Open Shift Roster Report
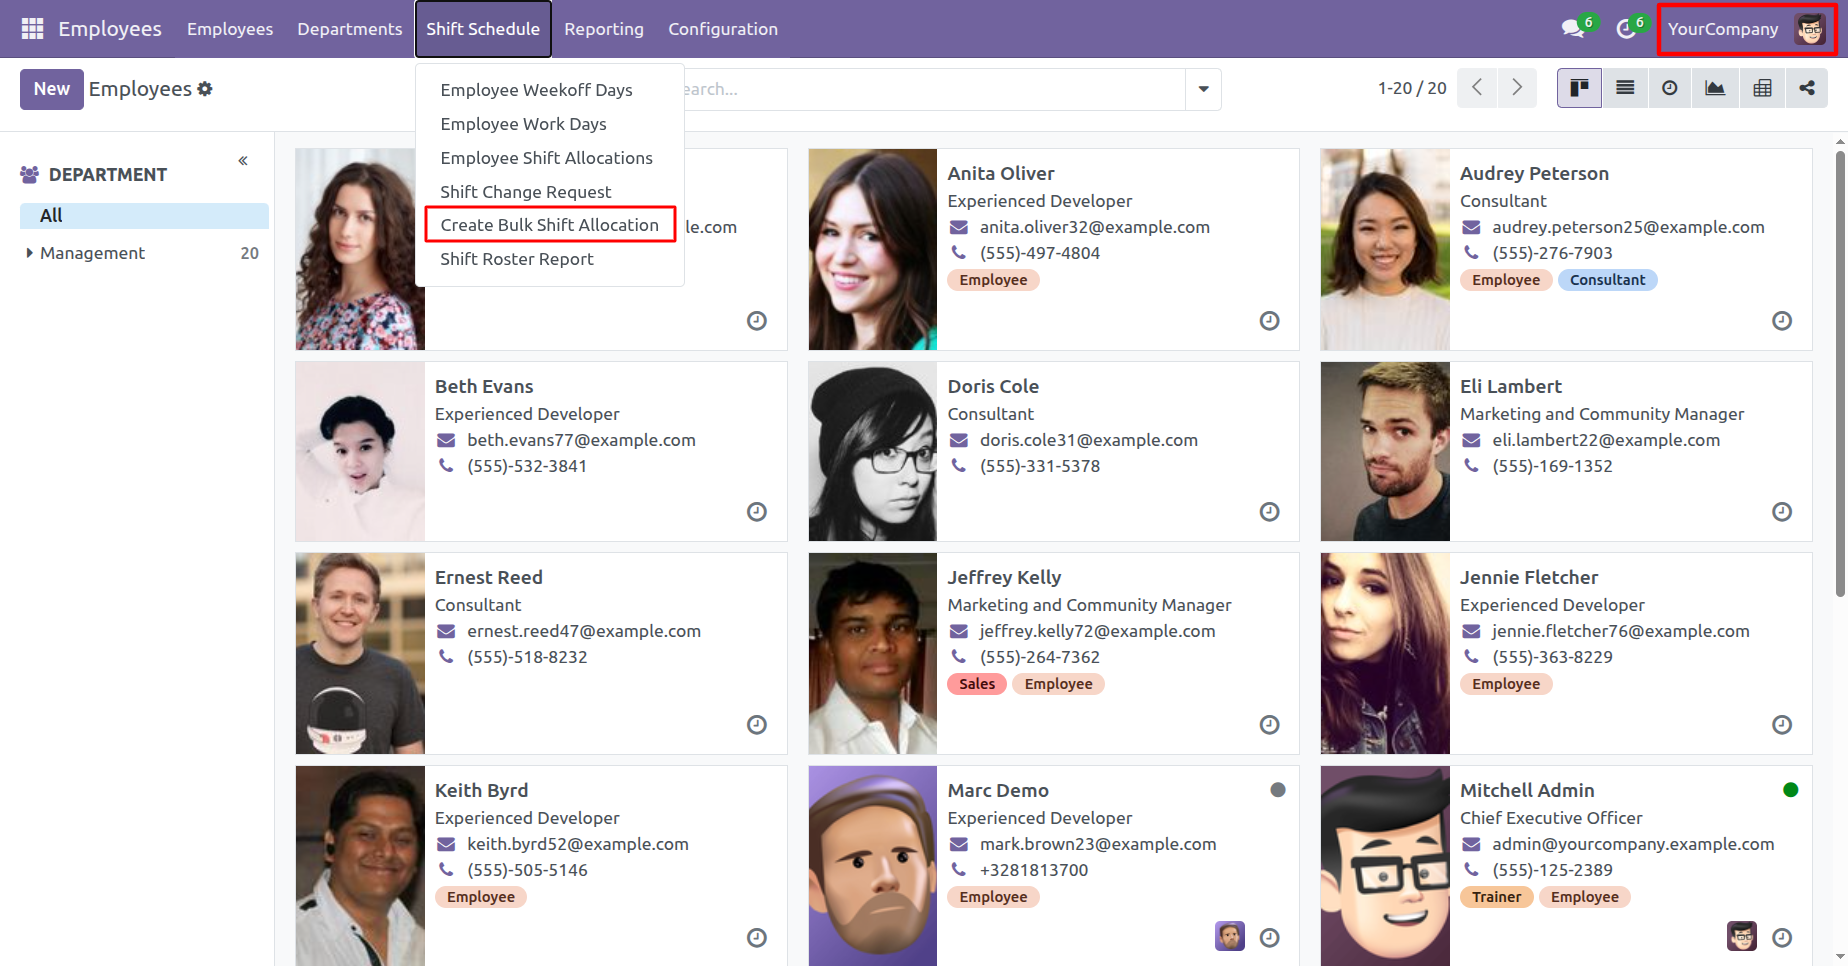The height and width of the screenshot is (966, 1848). (517, 259)
